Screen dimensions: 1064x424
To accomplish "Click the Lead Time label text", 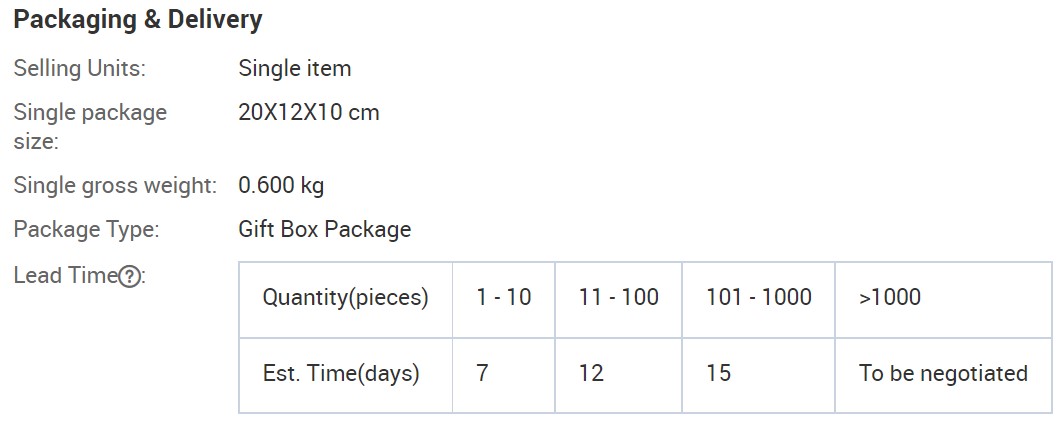I will 66,275.
